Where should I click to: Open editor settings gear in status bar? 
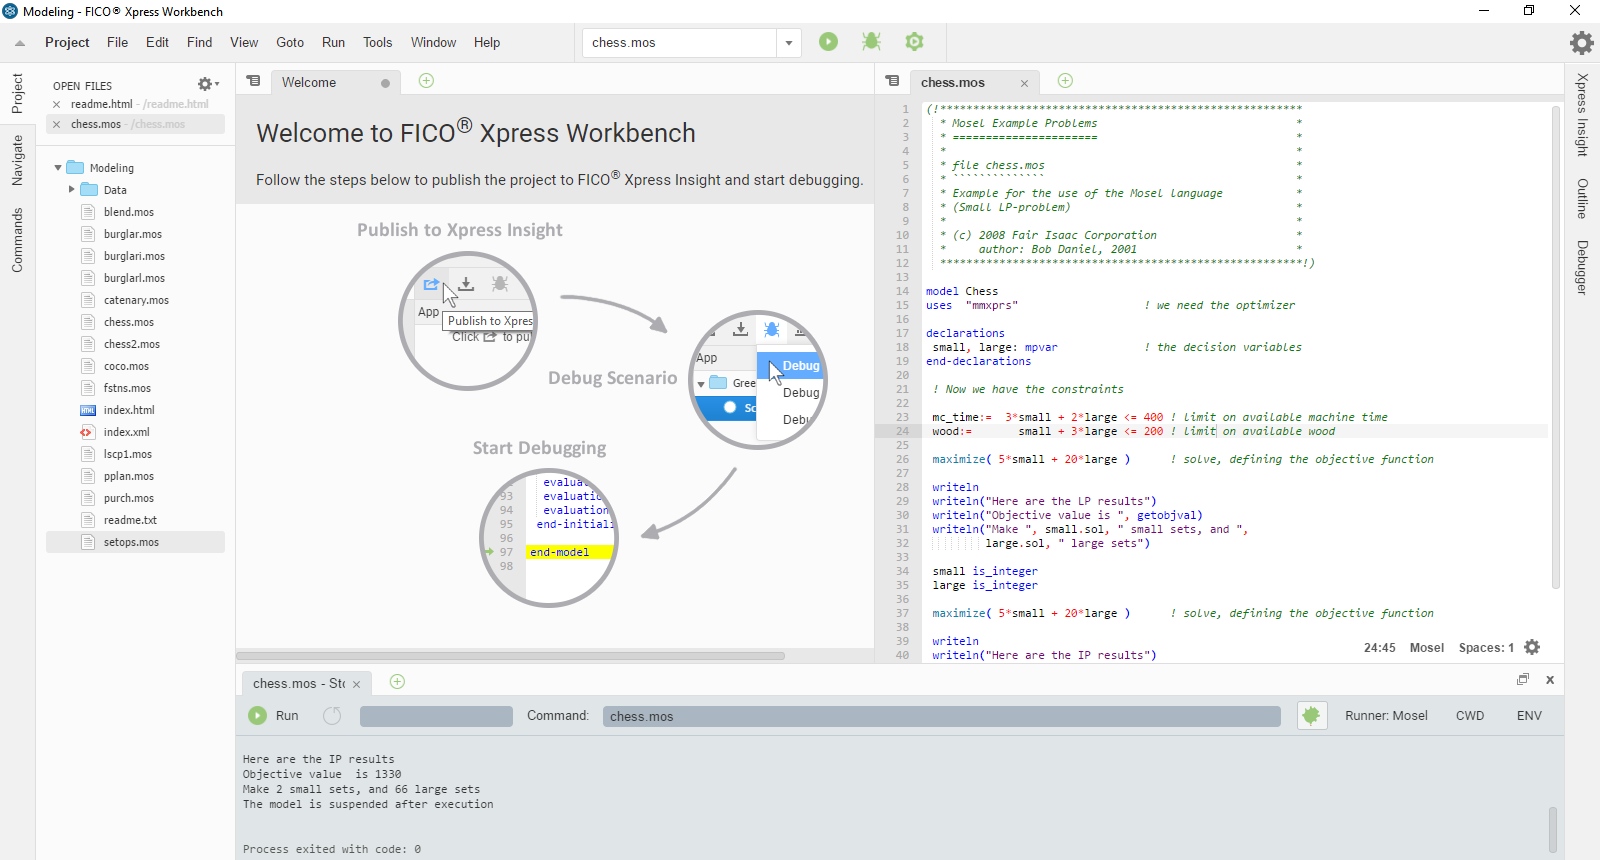[x=1532, y=647]
